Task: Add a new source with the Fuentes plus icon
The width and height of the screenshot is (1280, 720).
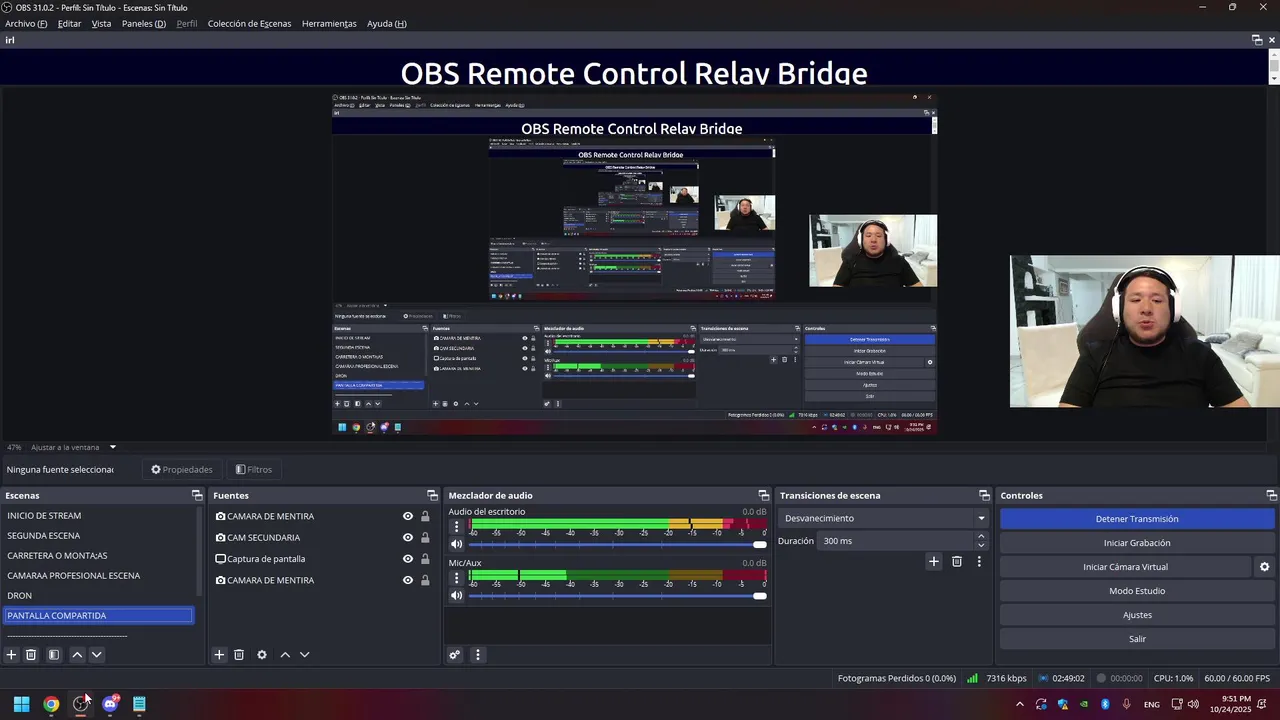Action: pyautogui.click(x=219, y=655)
